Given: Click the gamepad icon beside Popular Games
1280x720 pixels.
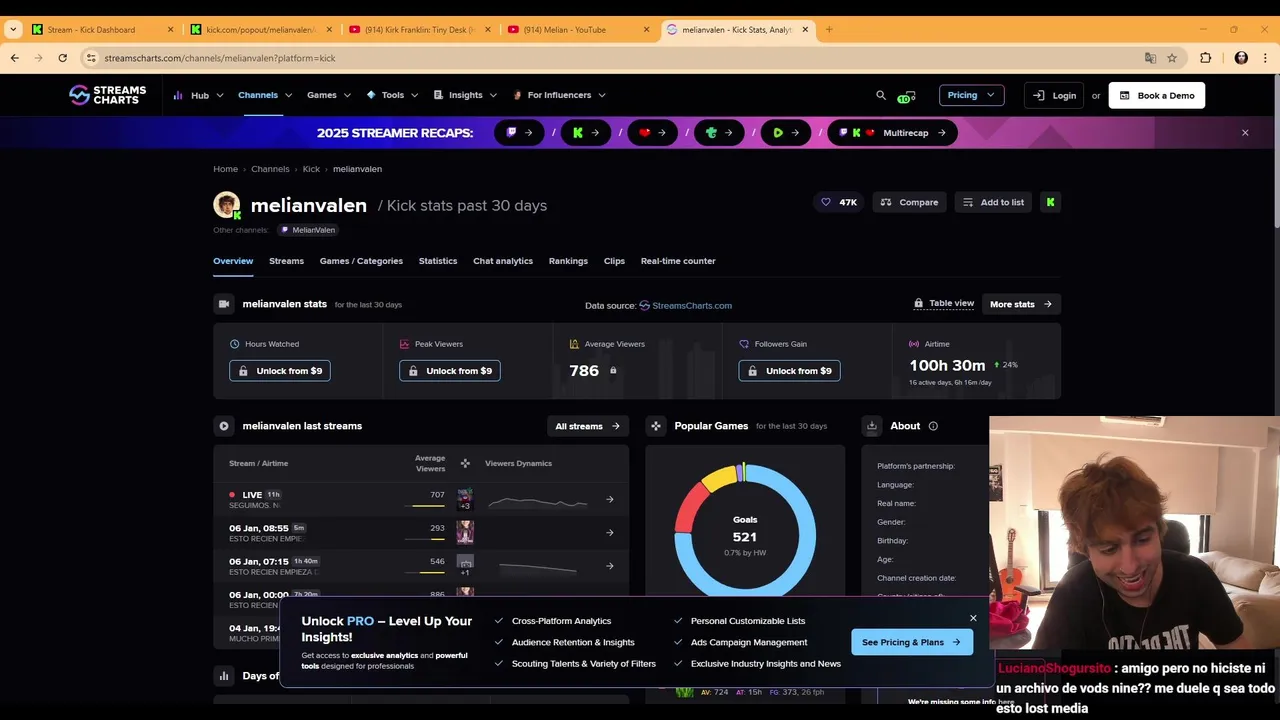Looking at the screenshot, I should [656, 426].
